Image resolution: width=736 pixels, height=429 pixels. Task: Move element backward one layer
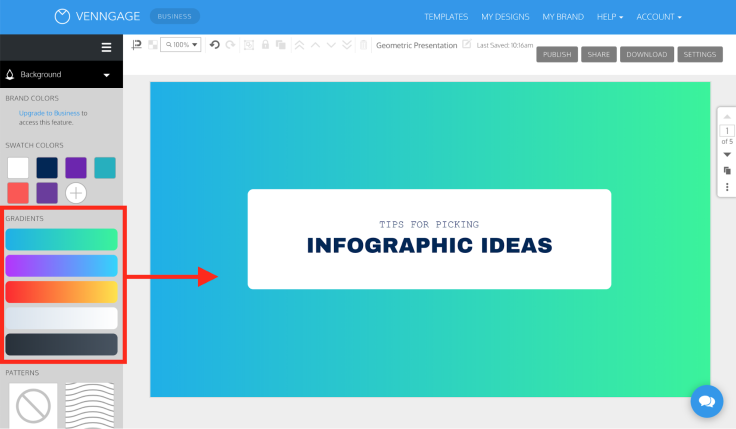pos(331,45)
